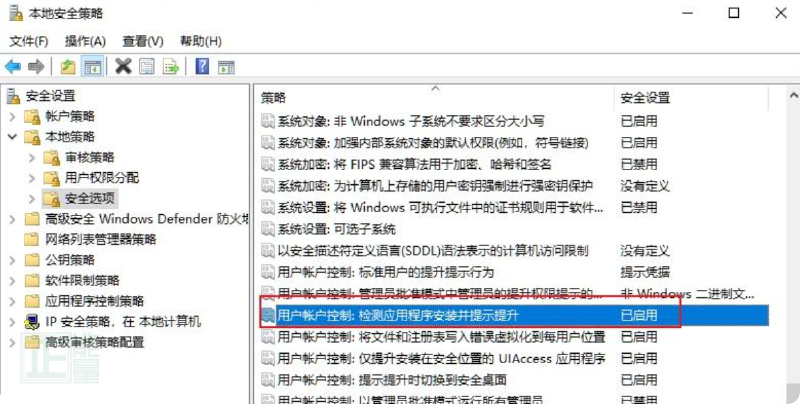Close the 本地安全策略 window

point(781,13)
